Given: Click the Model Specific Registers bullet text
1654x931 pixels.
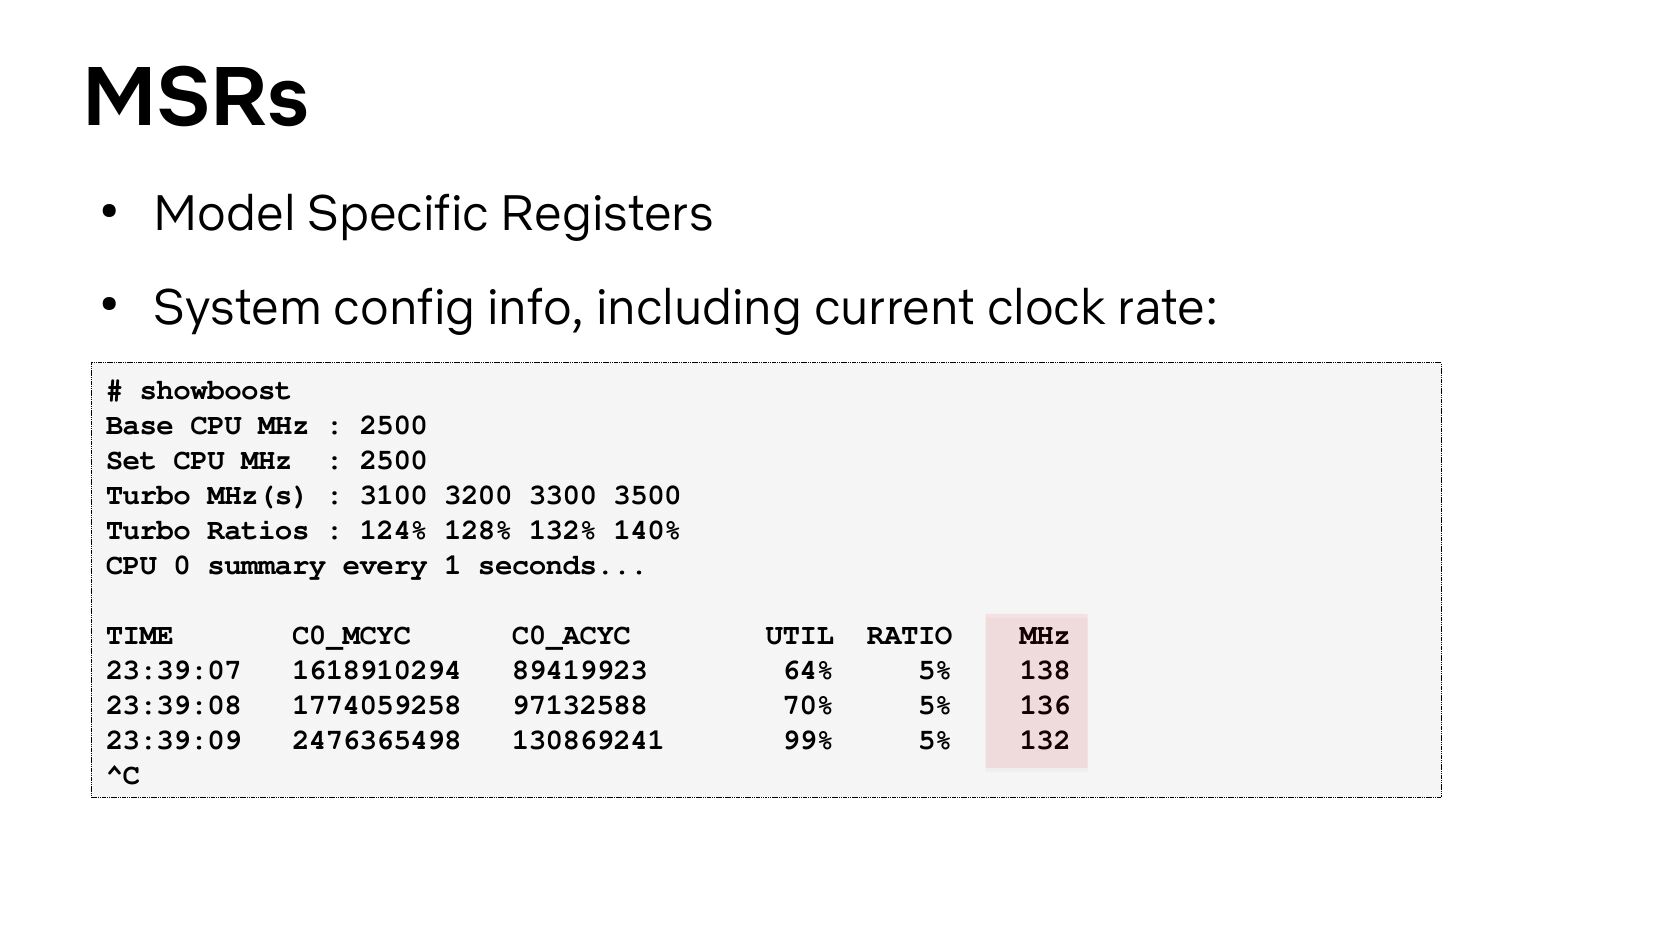Looking at the screenshot, I should [432, 213].
